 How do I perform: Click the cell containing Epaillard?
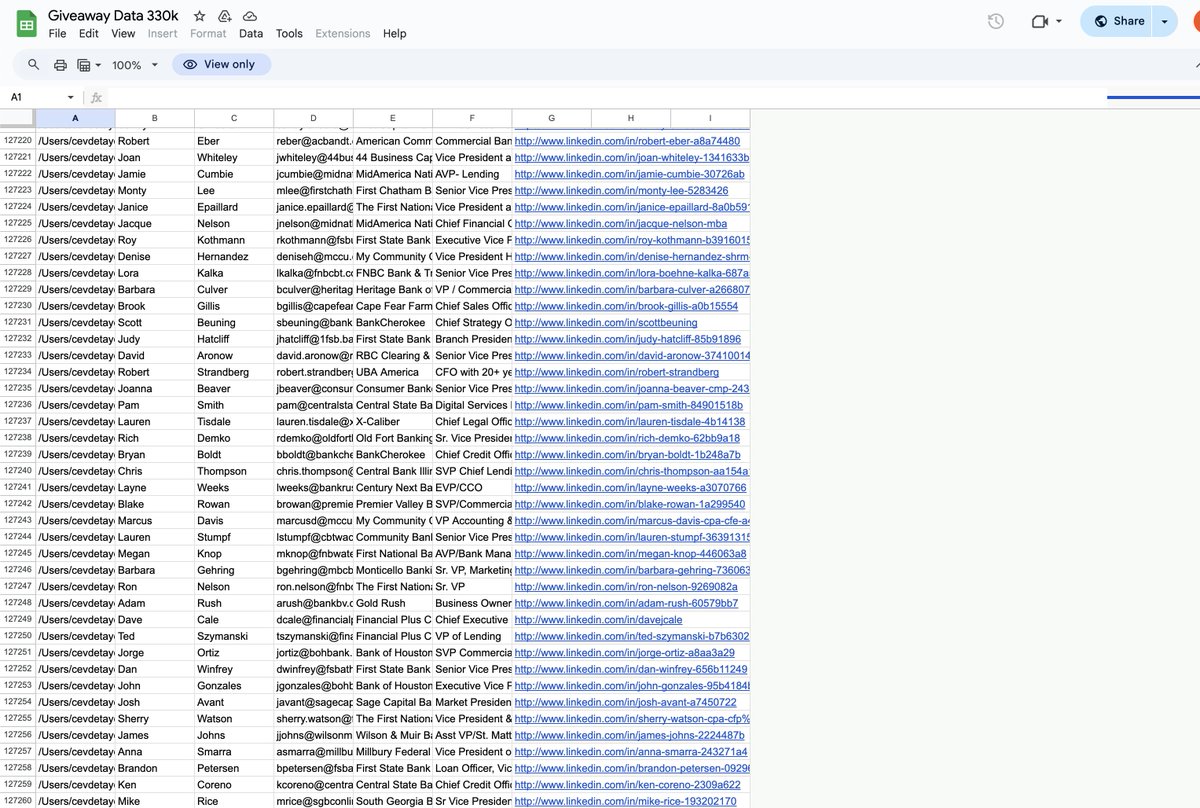point(234,207)
